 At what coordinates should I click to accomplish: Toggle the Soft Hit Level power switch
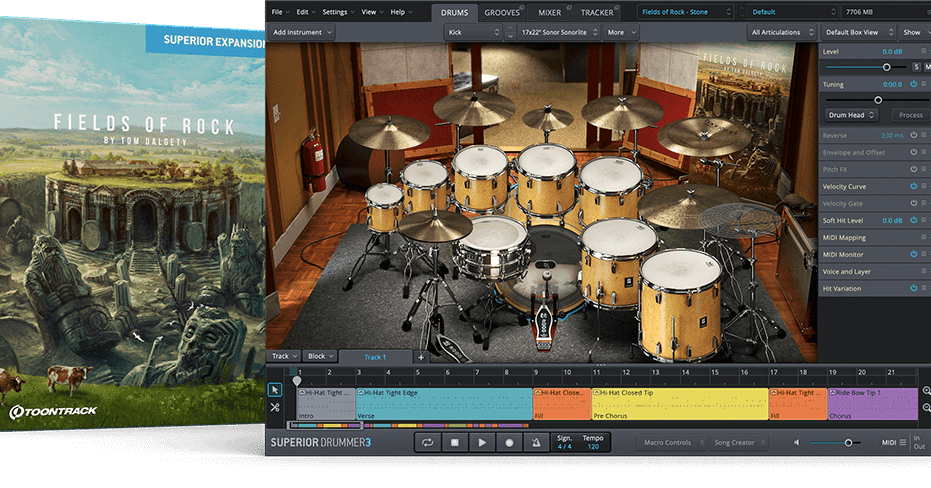pos(914,220)
